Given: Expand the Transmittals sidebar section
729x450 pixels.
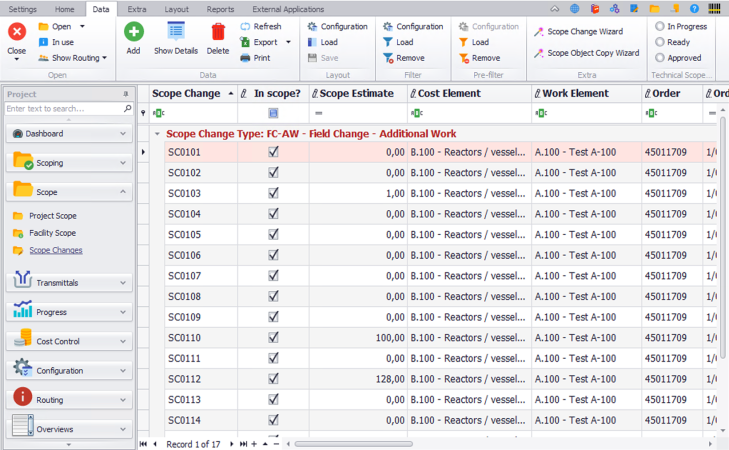Looking at the screenshot, I should 69,283.
